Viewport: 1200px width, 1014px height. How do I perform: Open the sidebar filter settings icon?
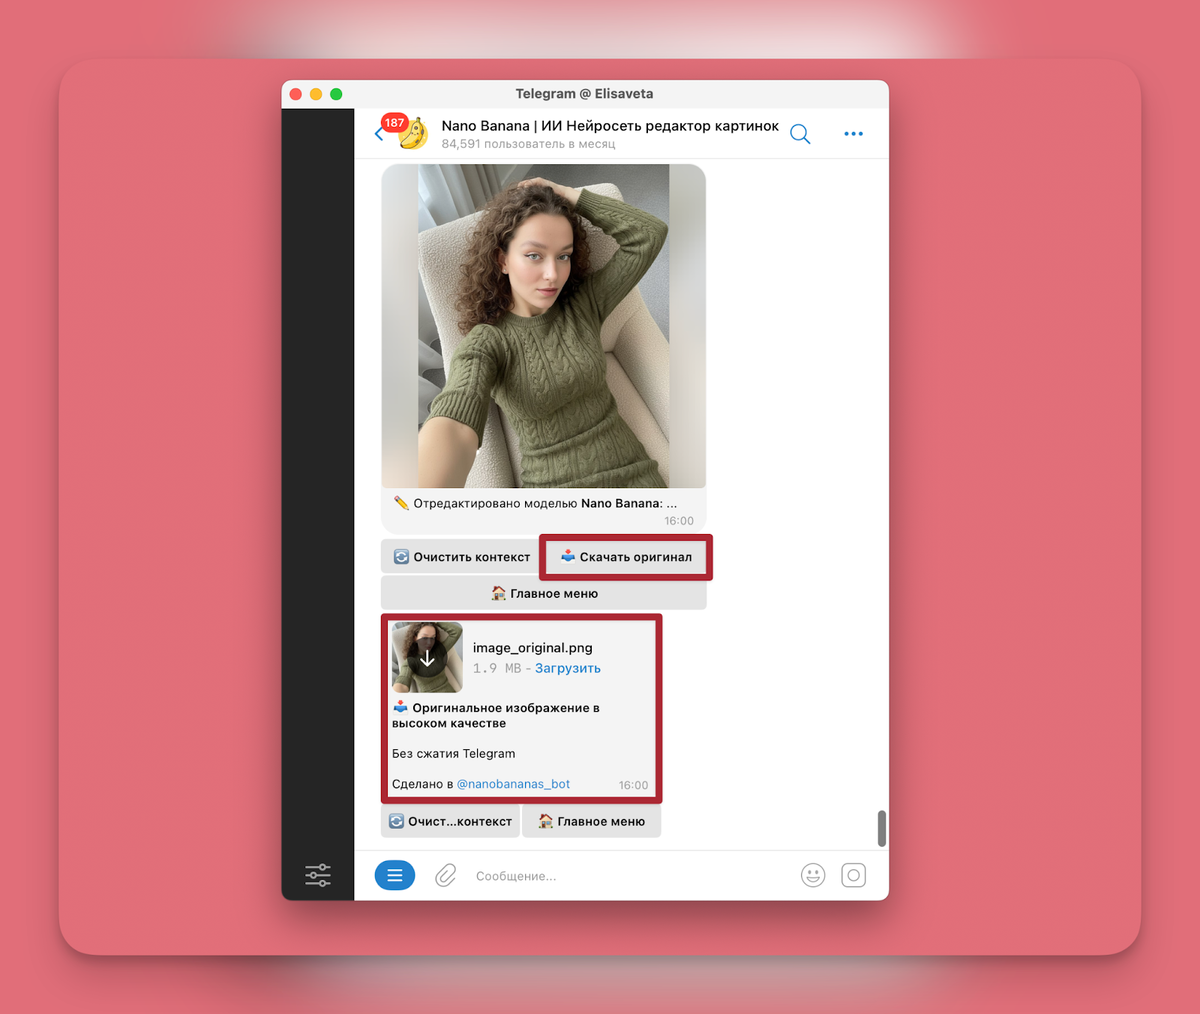coord(318,875)
